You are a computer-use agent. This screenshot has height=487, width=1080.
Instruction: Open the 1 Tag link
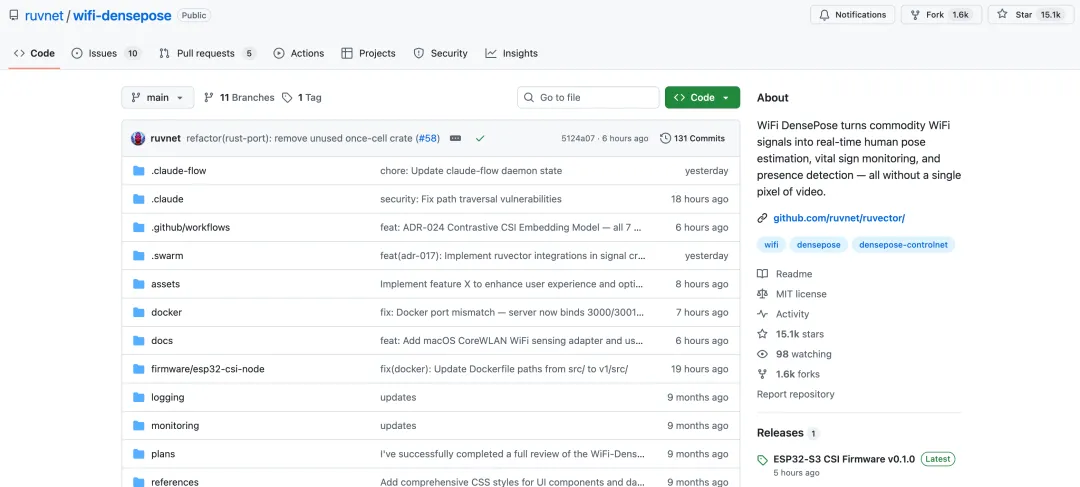pyautogui.click(x=301, y=98)
